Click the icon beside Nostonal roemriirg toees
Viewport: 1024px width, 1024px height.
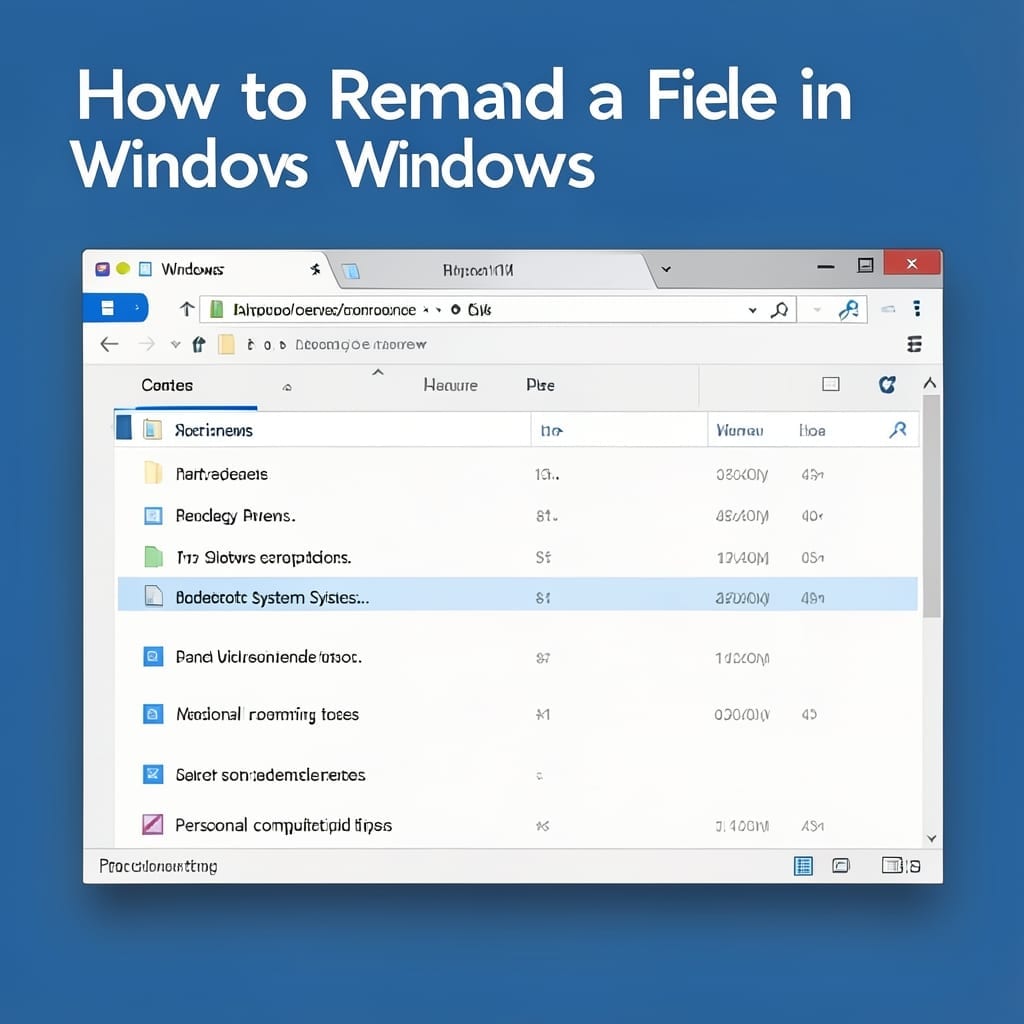point(153,714)
